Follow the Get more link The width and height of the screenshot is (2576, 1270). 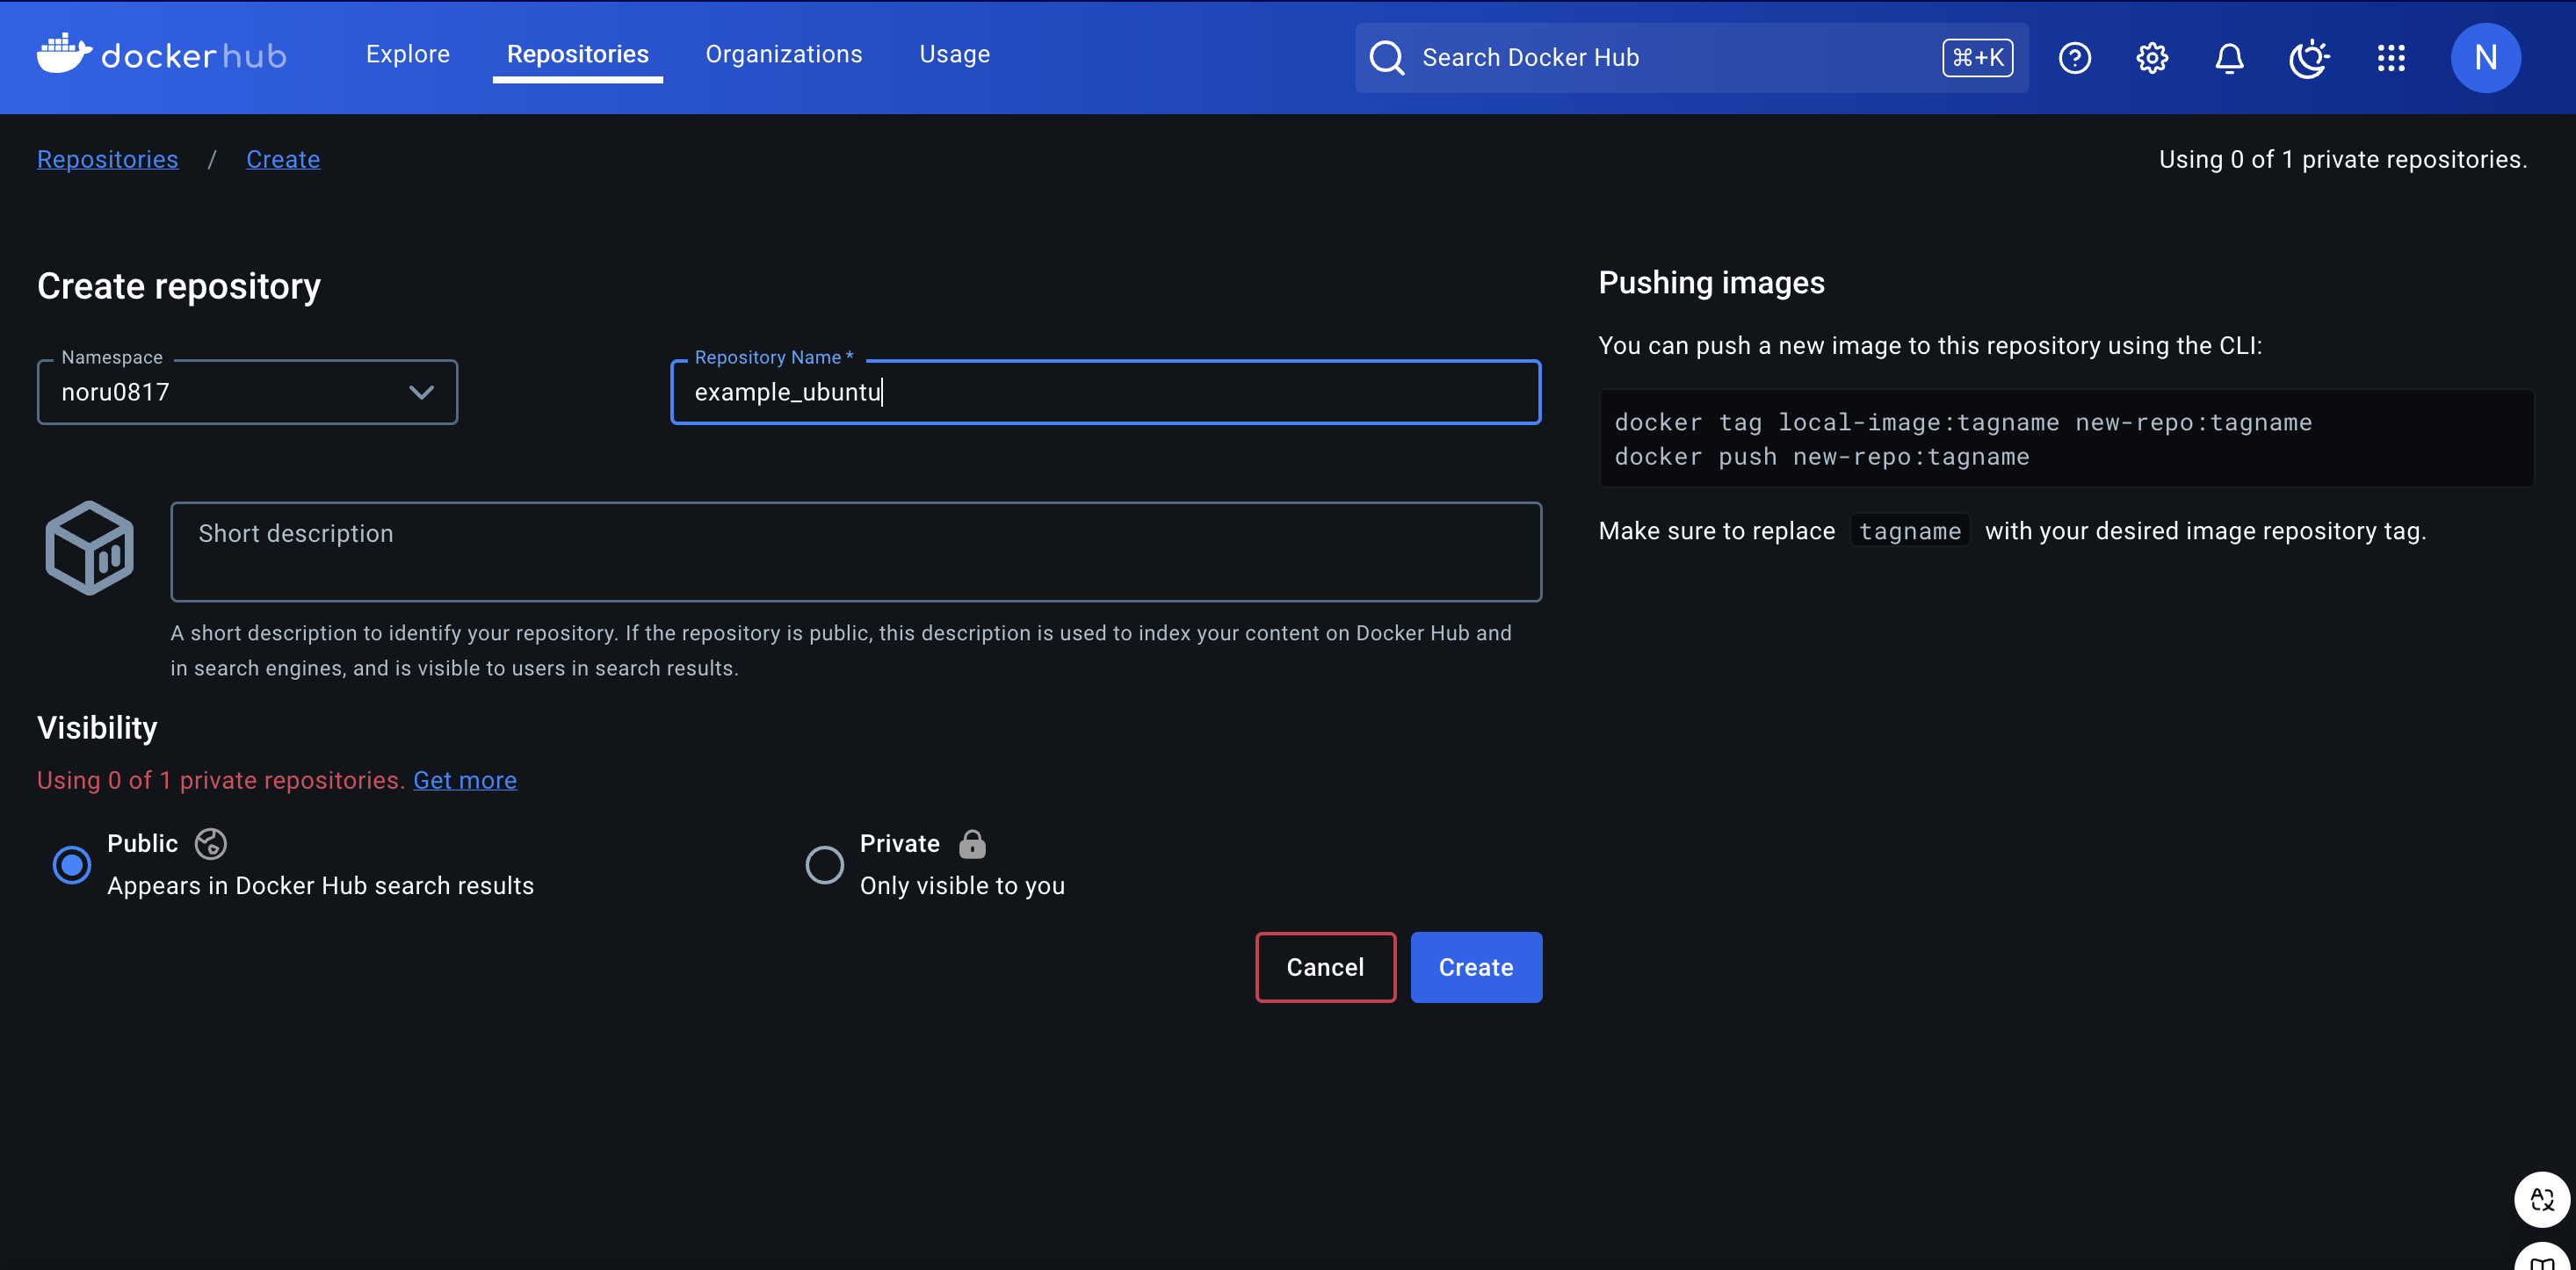[x=464, y=780]
